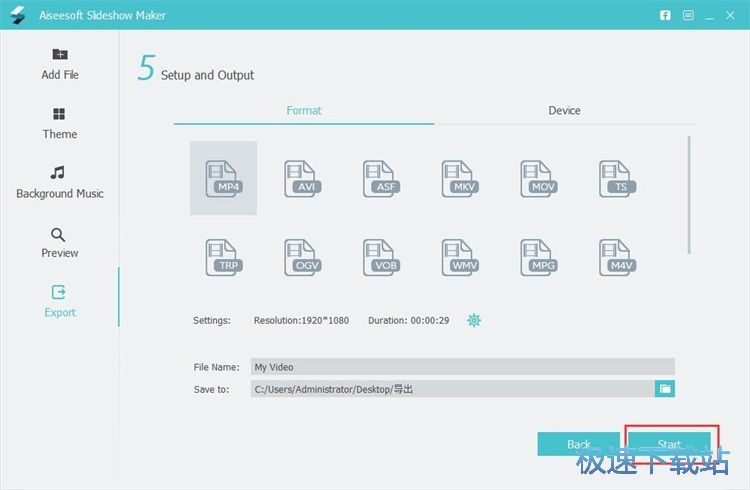Choose the MPG format icon
This screenshot has height=490, width=750.
539,257
